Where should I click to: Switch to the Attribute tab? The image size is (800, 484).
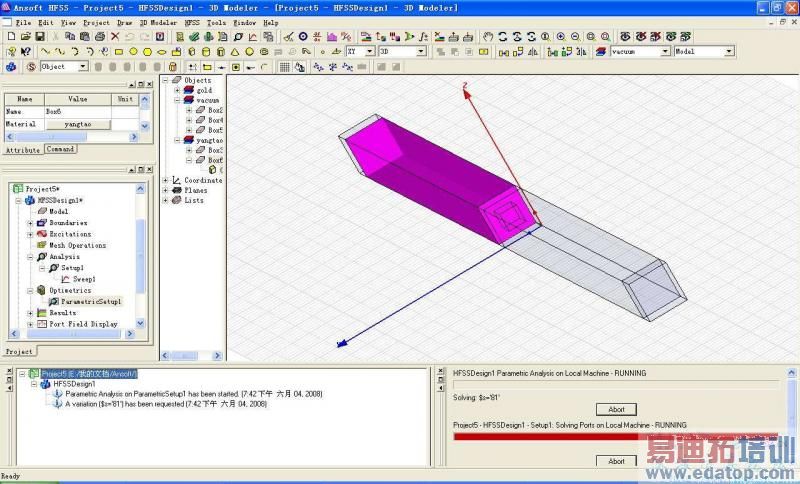tap(22, 150)
